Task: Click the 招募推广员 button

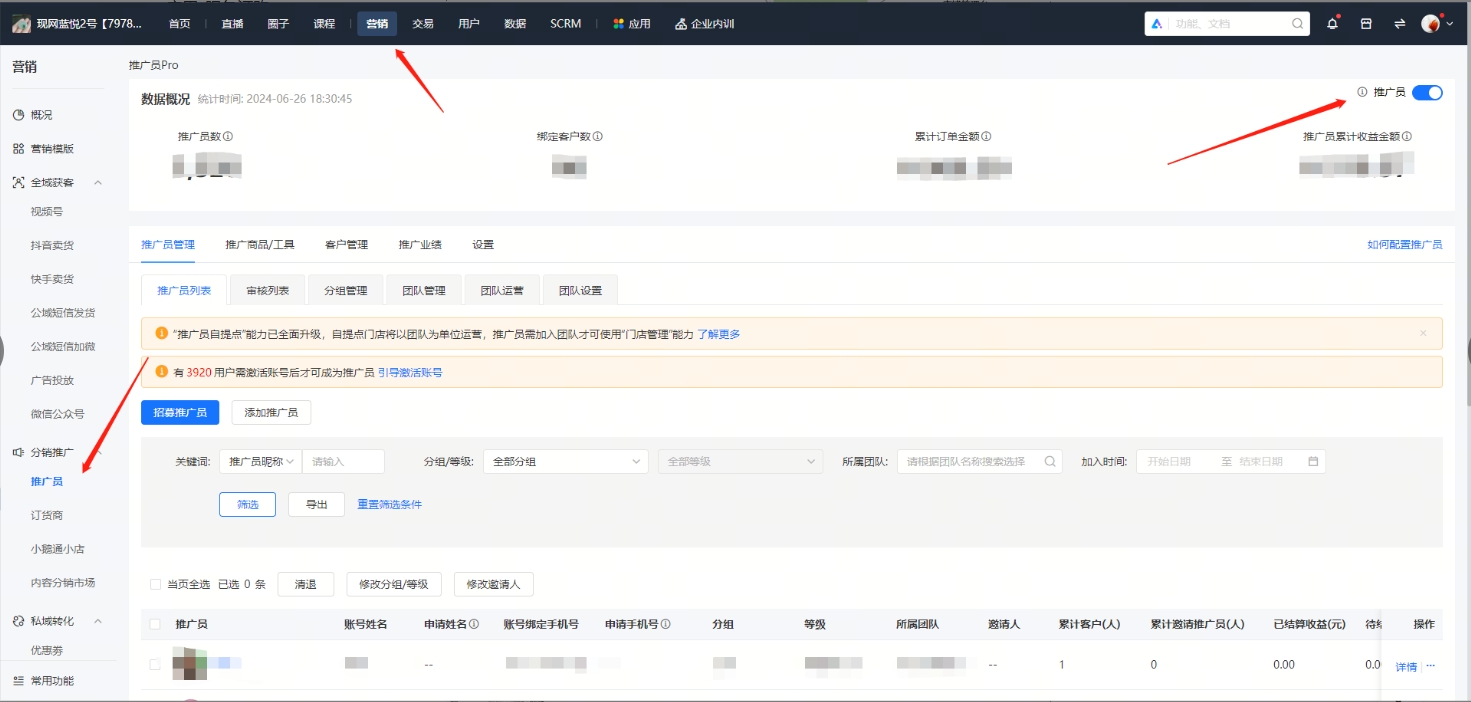Action: 180,412
